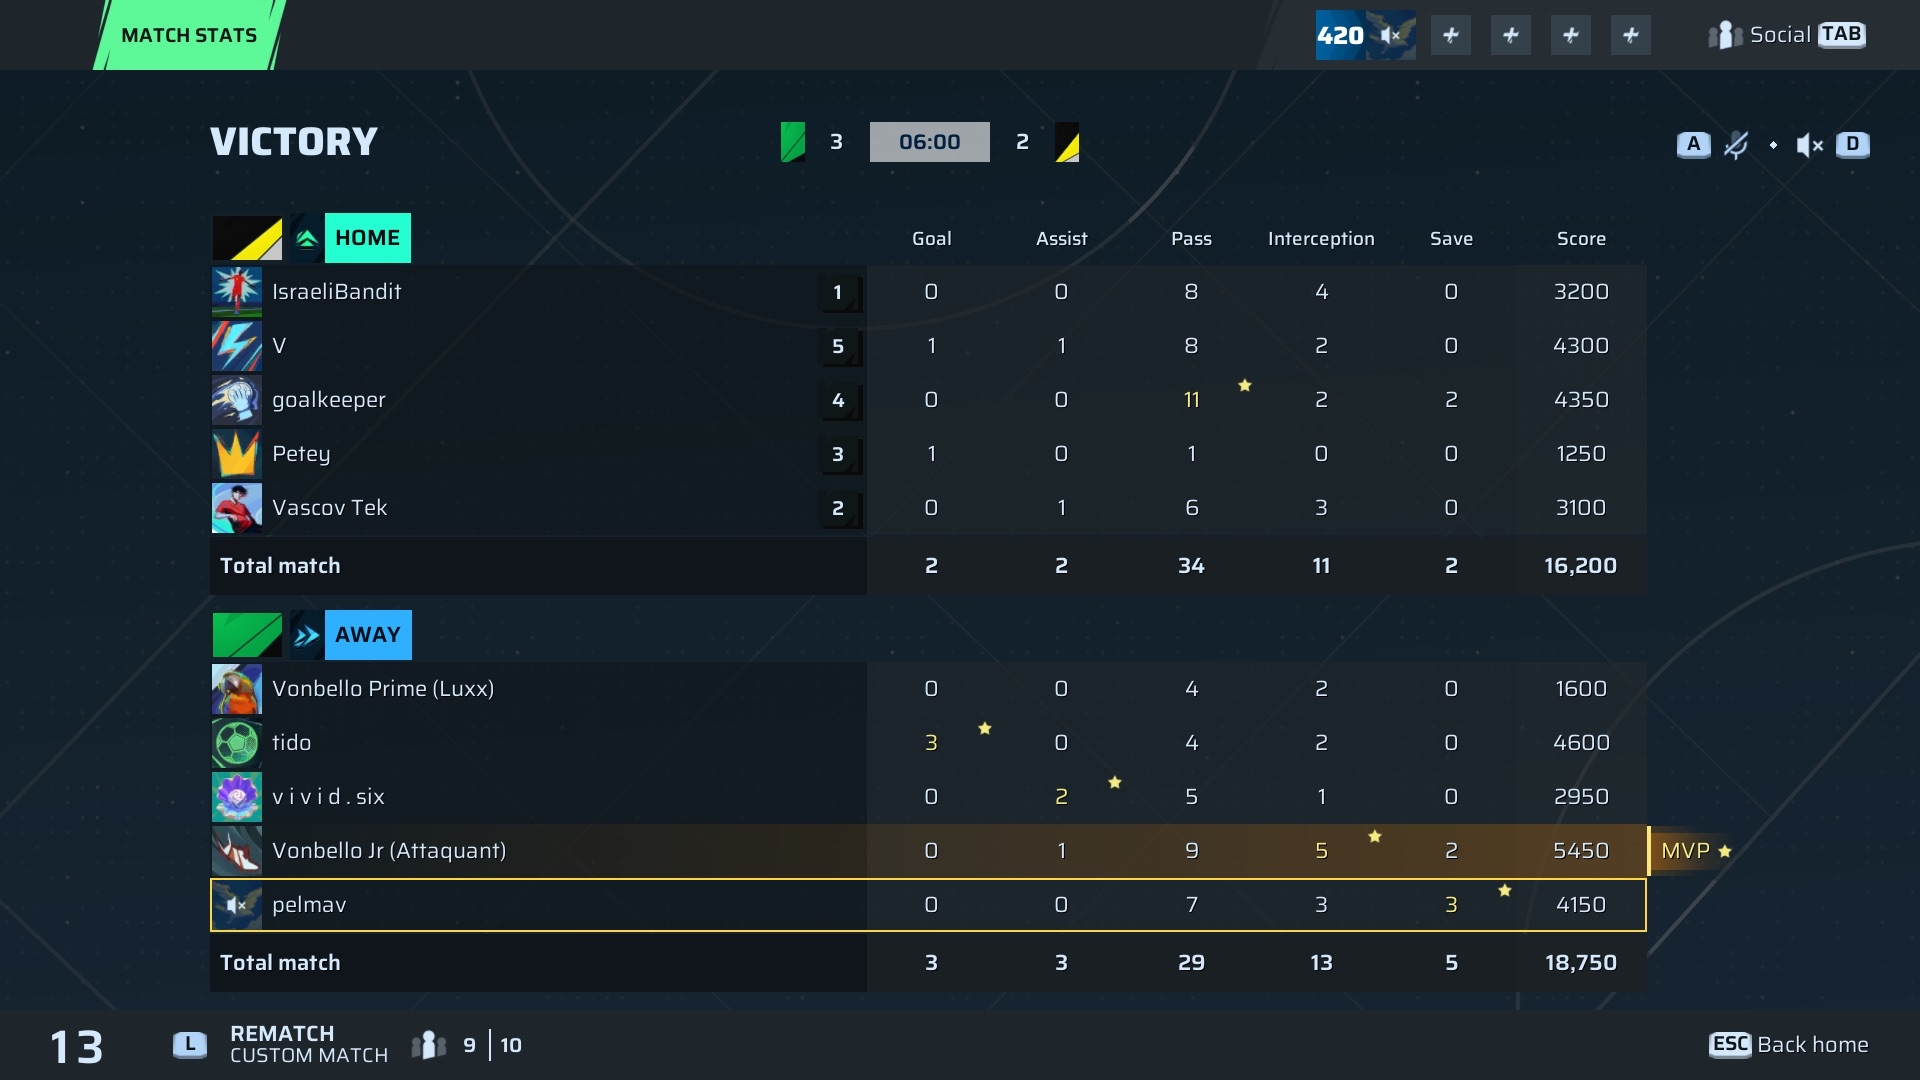Click the home total score 16,200

[x=1580, y=566]
